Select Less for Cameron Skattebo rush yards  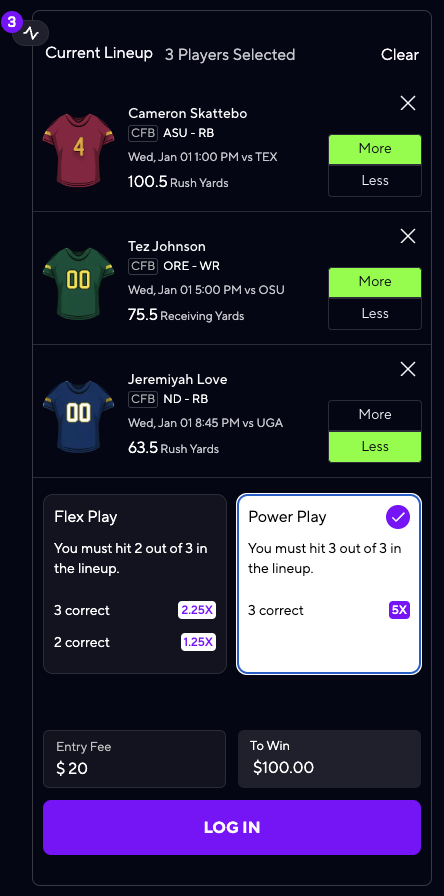pos(375,181)
